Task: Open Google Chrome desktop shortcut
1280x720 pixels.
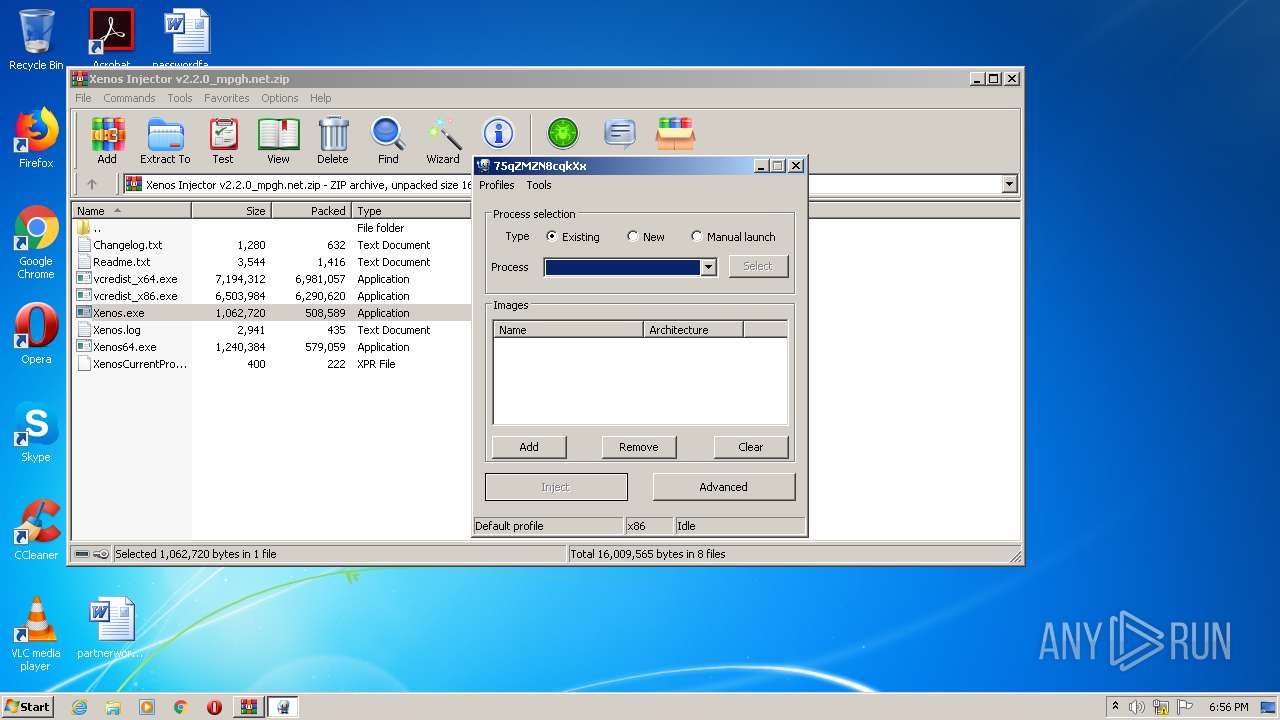Action: click(36, 242)
